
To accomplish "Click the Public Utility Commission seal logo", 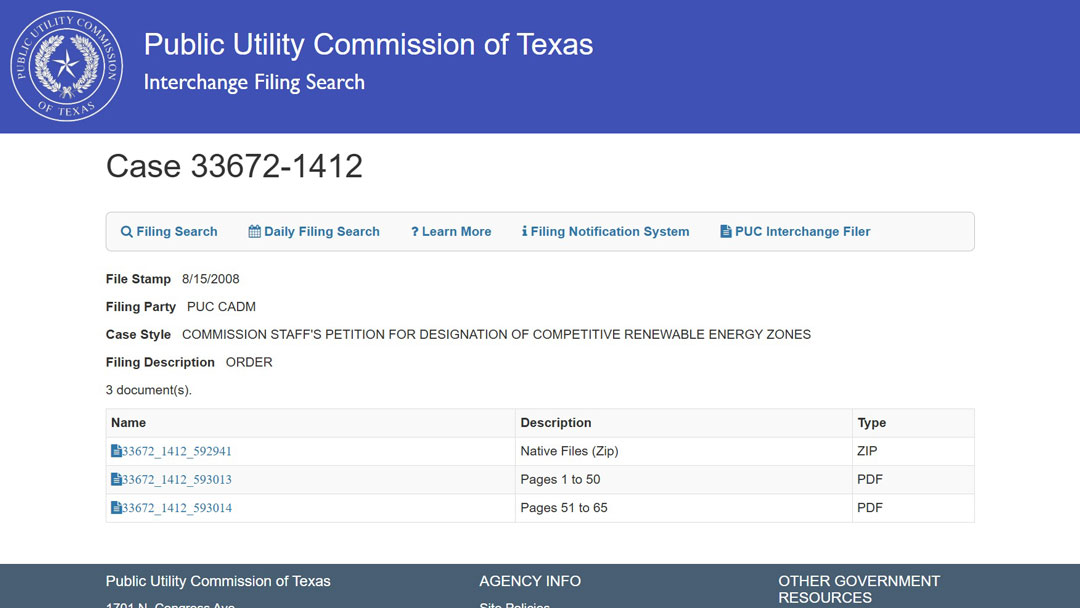I will click(x=67, y=66).
